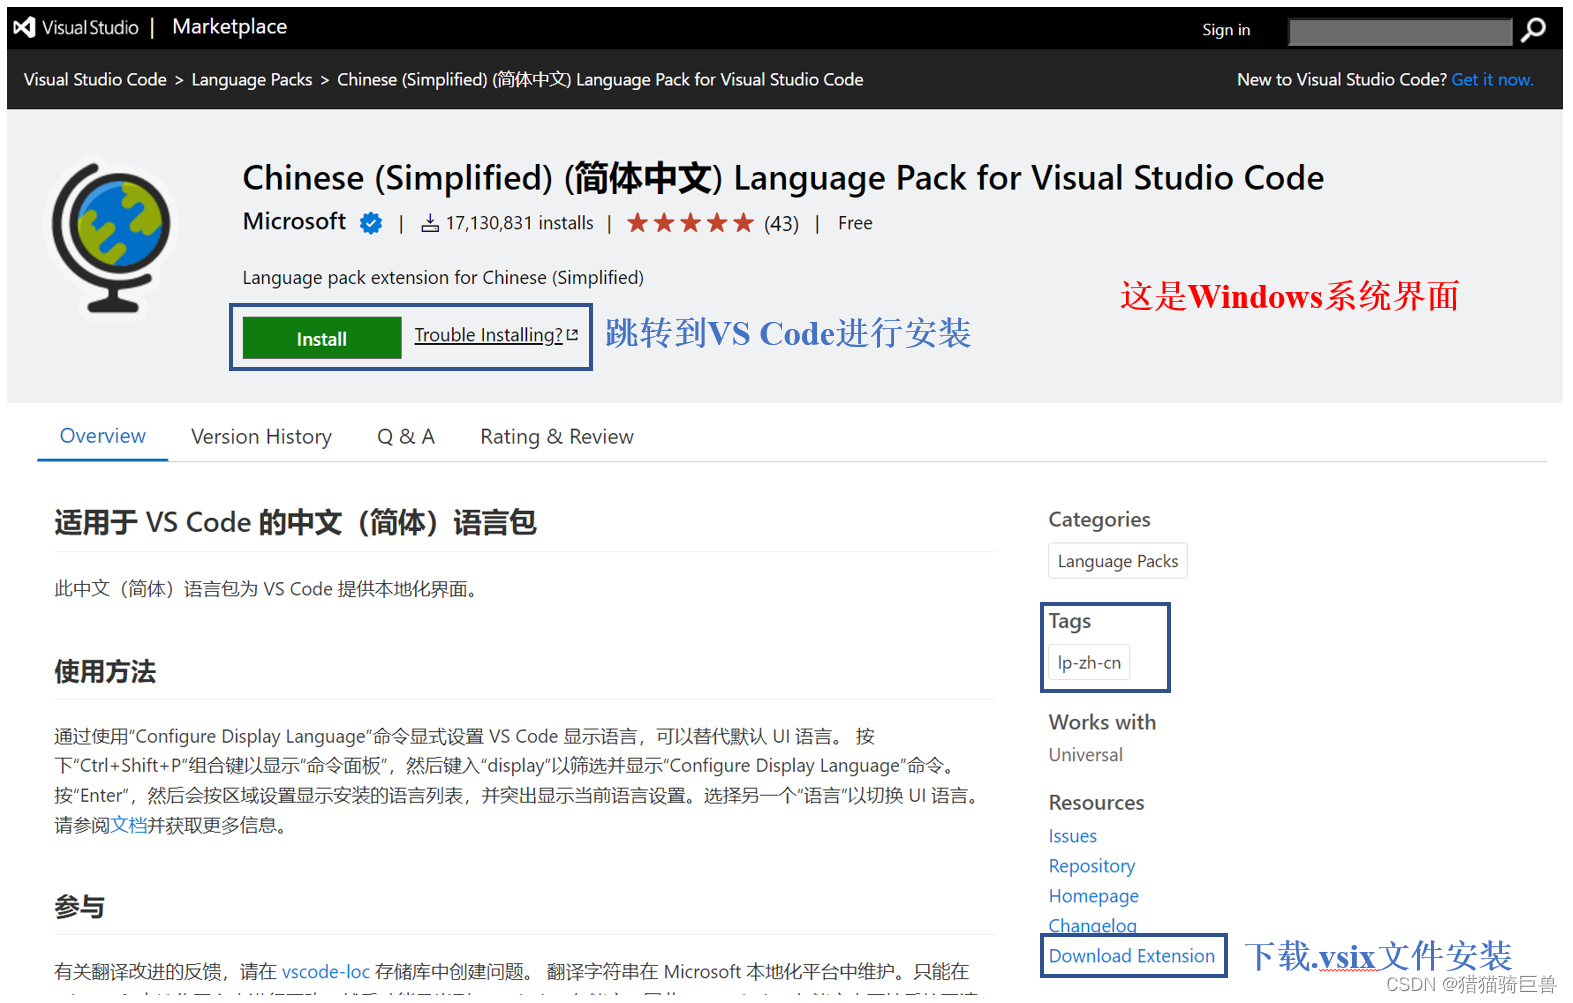1573x1003 pixels.
Task: Click the search magnifier icon
Action: pos(1532,31)
